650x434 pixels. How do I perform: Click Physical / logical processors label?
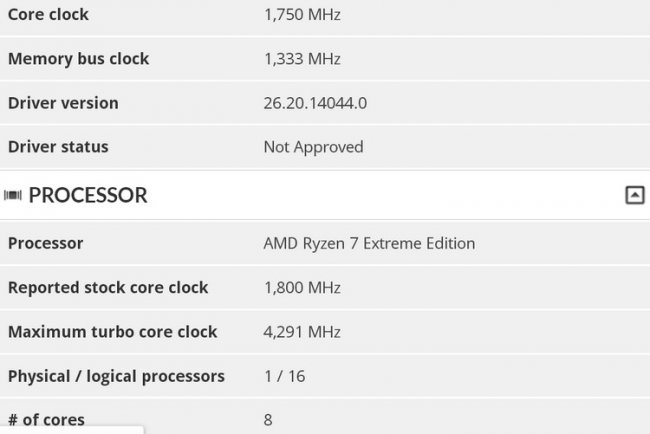(116, 376)
